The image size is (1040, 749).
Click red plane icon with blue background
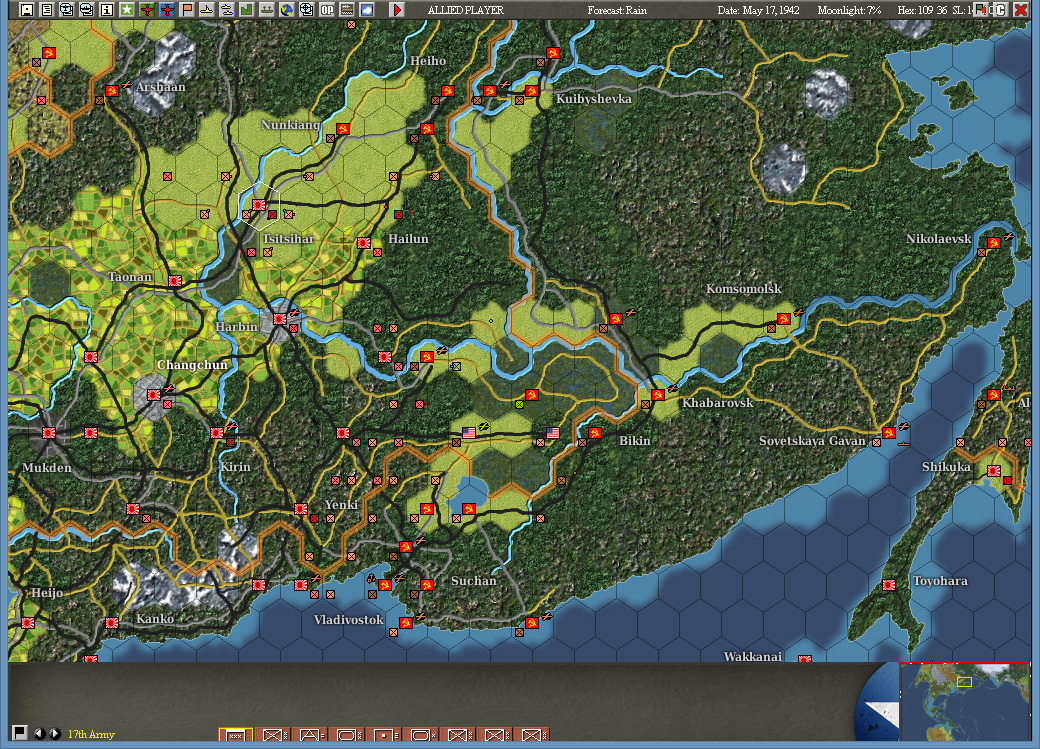coord(167,9)
